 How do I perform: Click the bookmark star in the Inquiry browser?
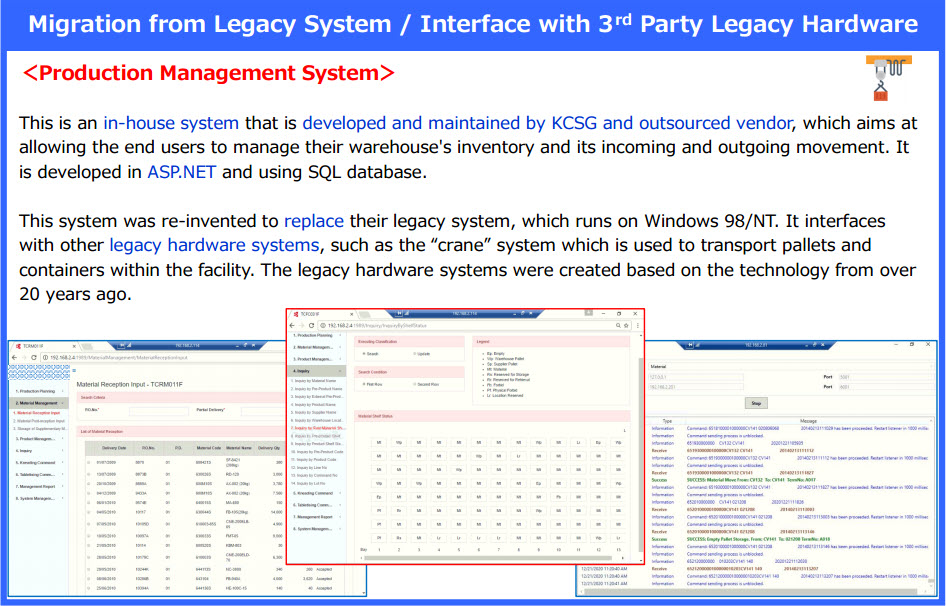pyautogui.click(x=625, y=325)
